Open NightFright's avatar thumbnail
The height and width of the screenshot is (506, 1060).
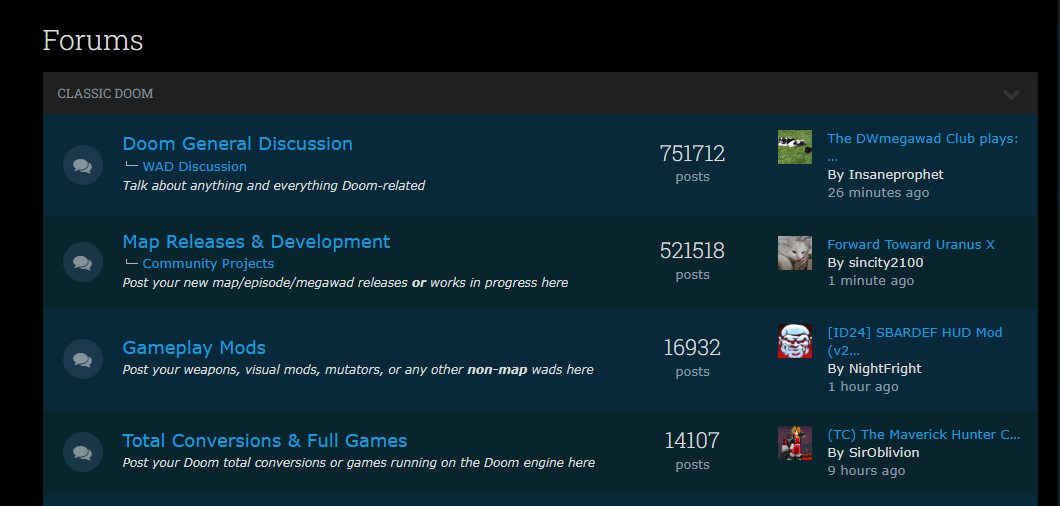[795, 341]
